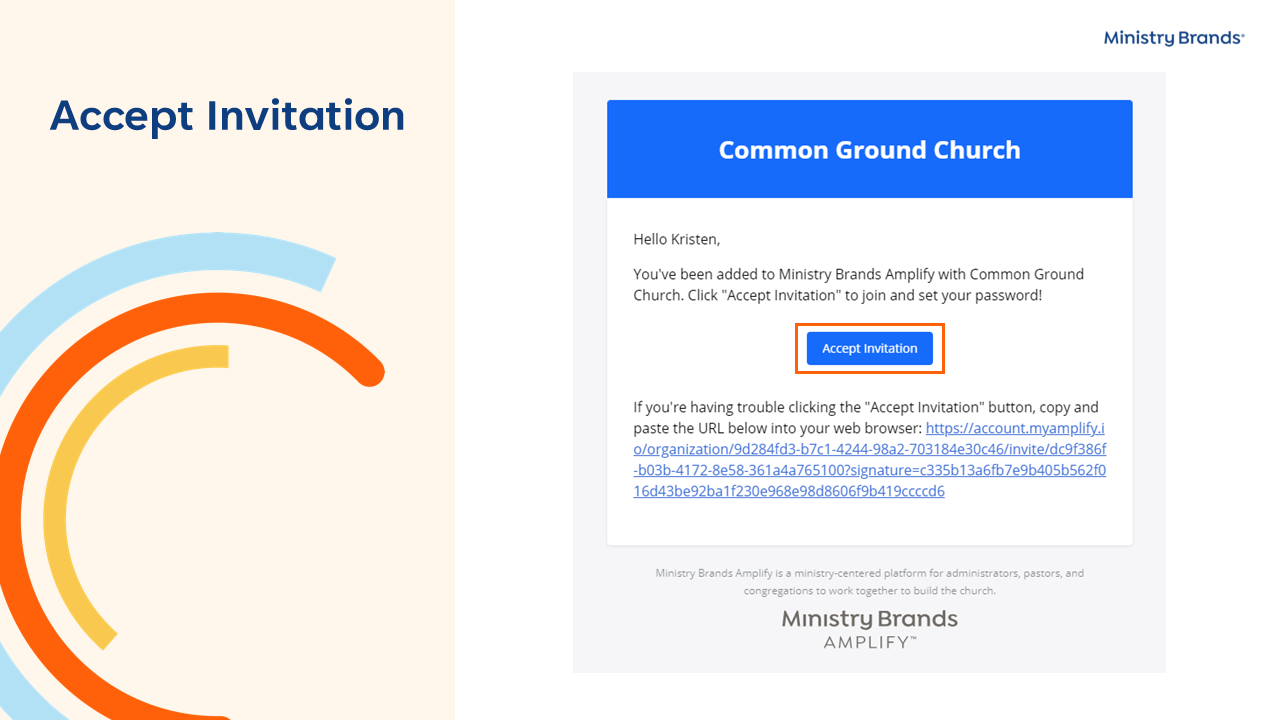Click the AMPLIFY trademark text in footer
This screenshot has width=1280, height=720.
869,642
